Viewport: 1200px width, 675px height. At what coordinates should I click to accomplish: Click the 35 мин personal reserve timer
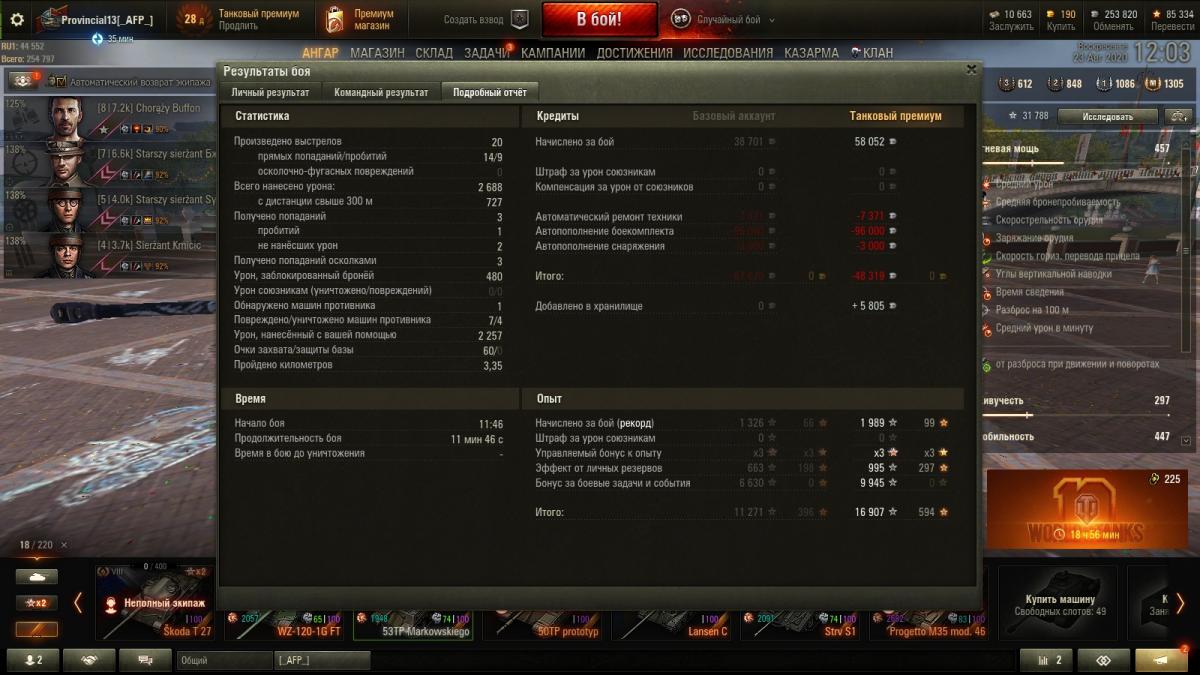point(111,38)
